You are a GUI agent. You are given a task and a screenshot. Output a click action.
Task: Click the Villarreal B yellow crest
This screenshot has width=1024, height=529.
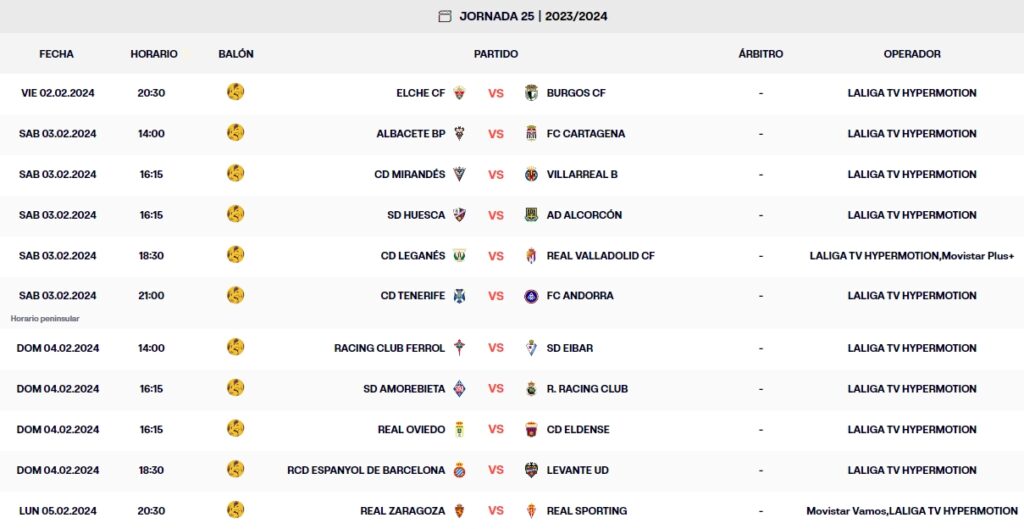(531, 174)
